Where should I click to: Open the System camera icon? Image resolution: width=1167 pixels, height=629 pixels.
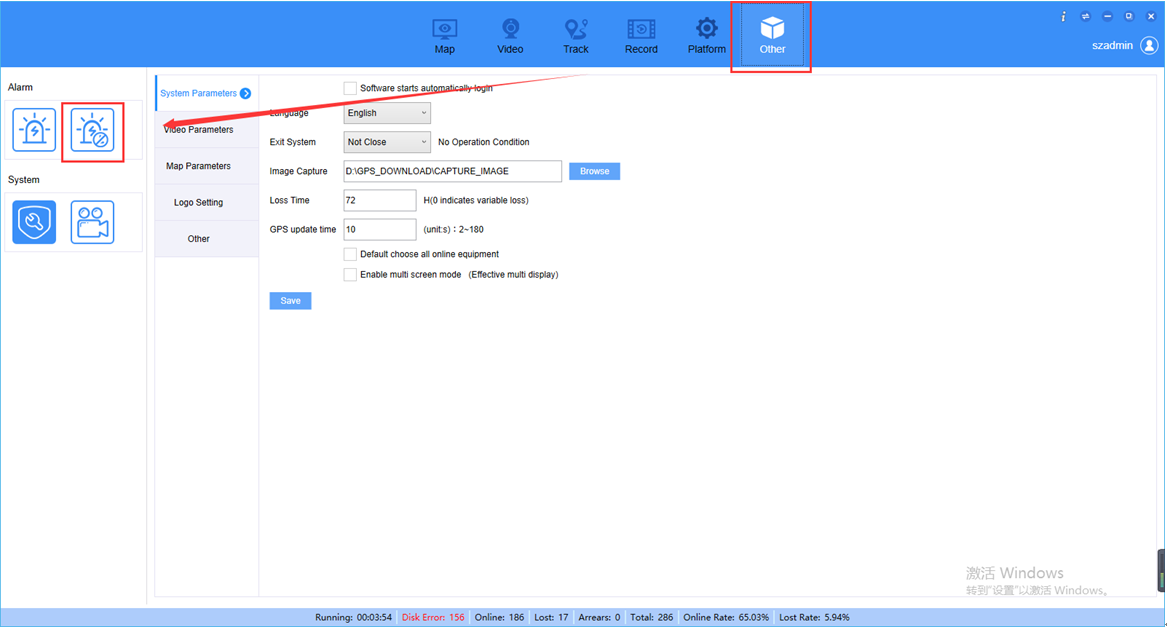coord(92,222)
